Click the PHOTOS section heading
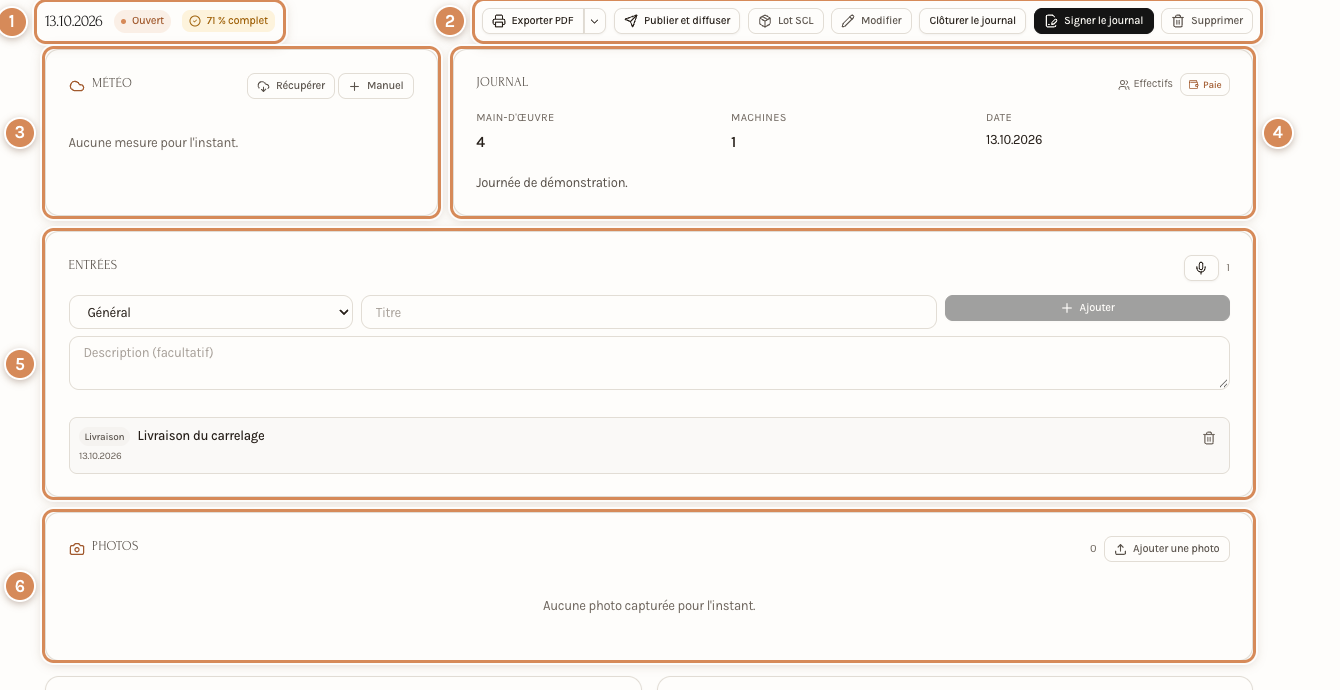The image size is (1340, 690). 115,546
